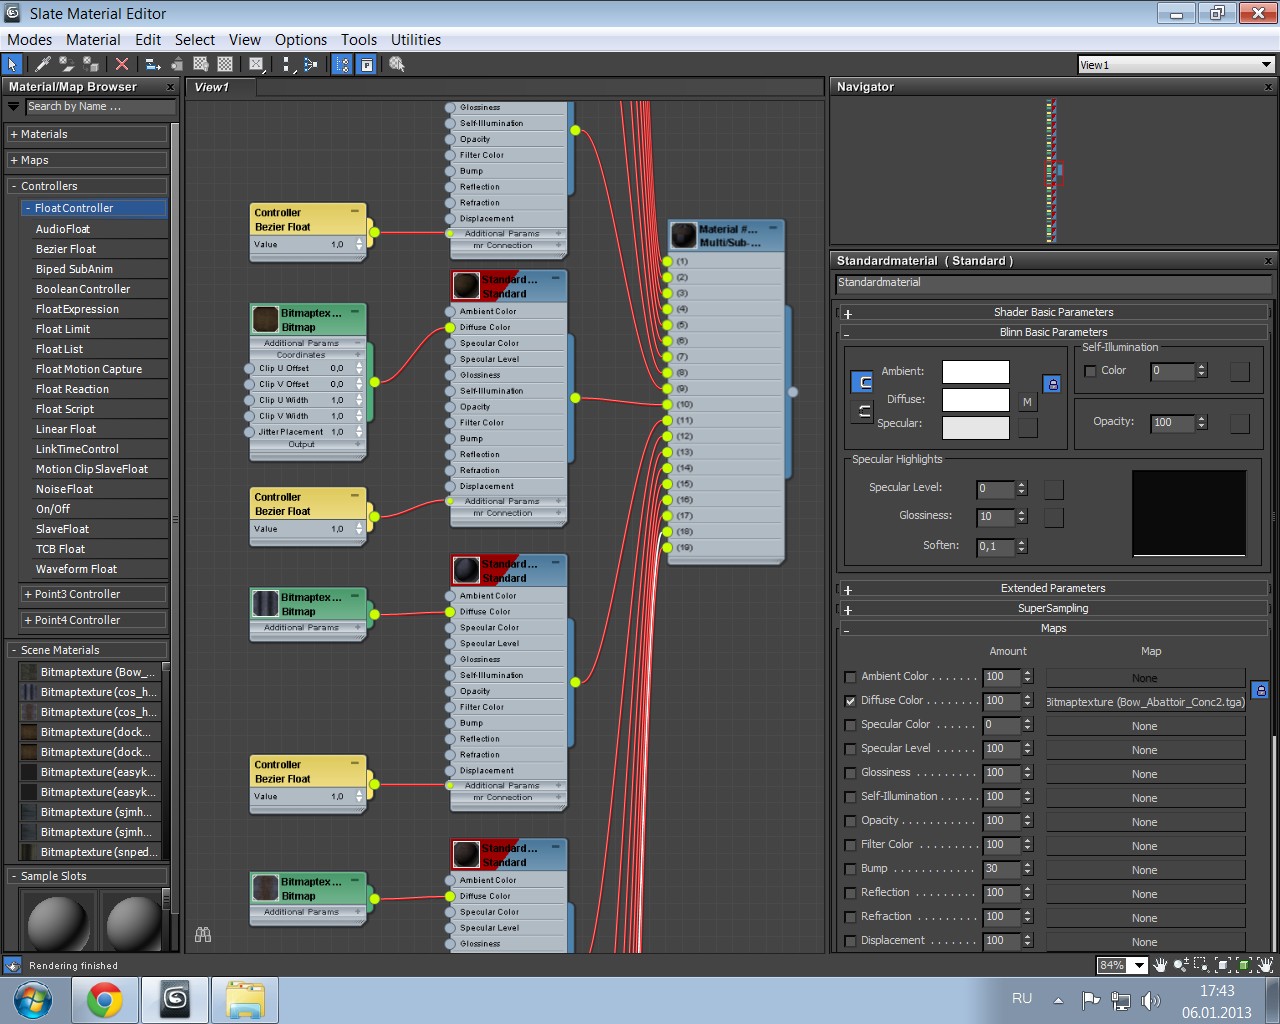Open View1 dropdown list

point(1266,65)
